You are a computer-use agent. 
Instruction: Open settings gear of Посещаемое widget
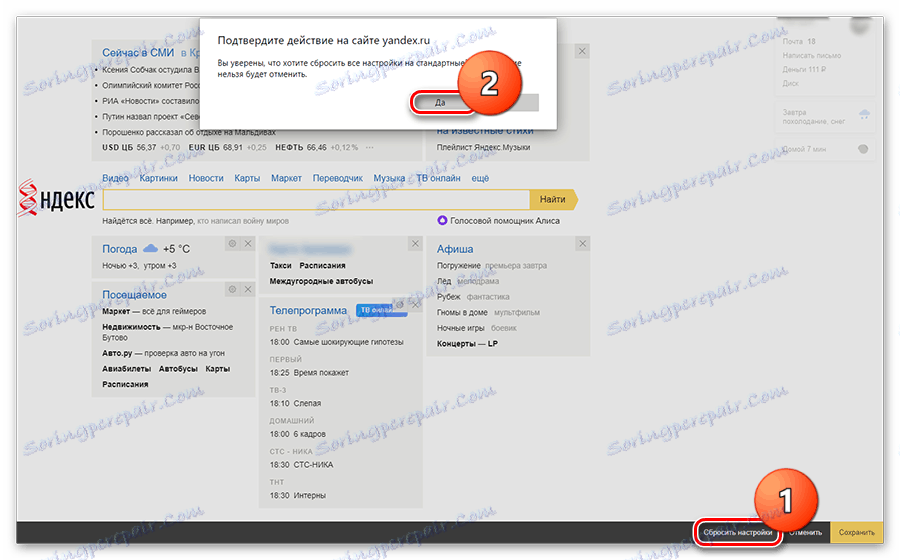(232, 289)
